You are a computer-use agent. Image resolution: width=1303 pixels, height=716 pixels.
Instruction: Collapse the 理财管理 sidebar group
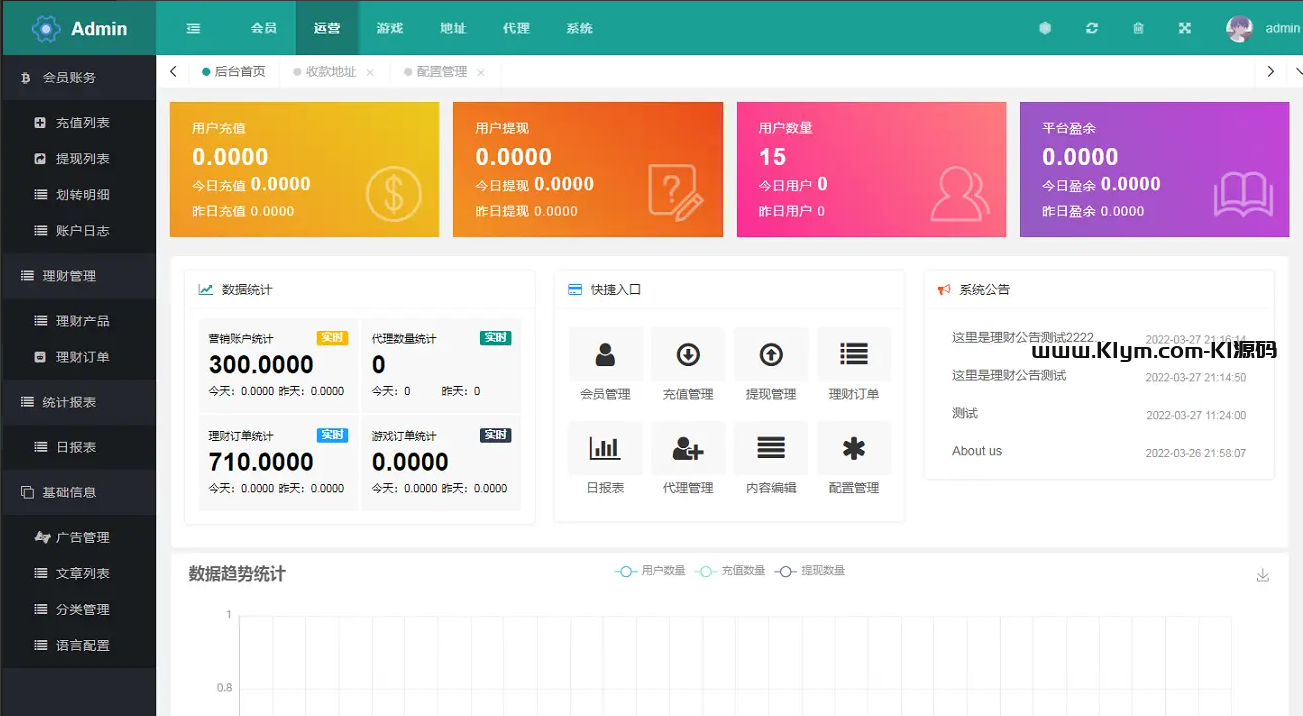point(78,276)
